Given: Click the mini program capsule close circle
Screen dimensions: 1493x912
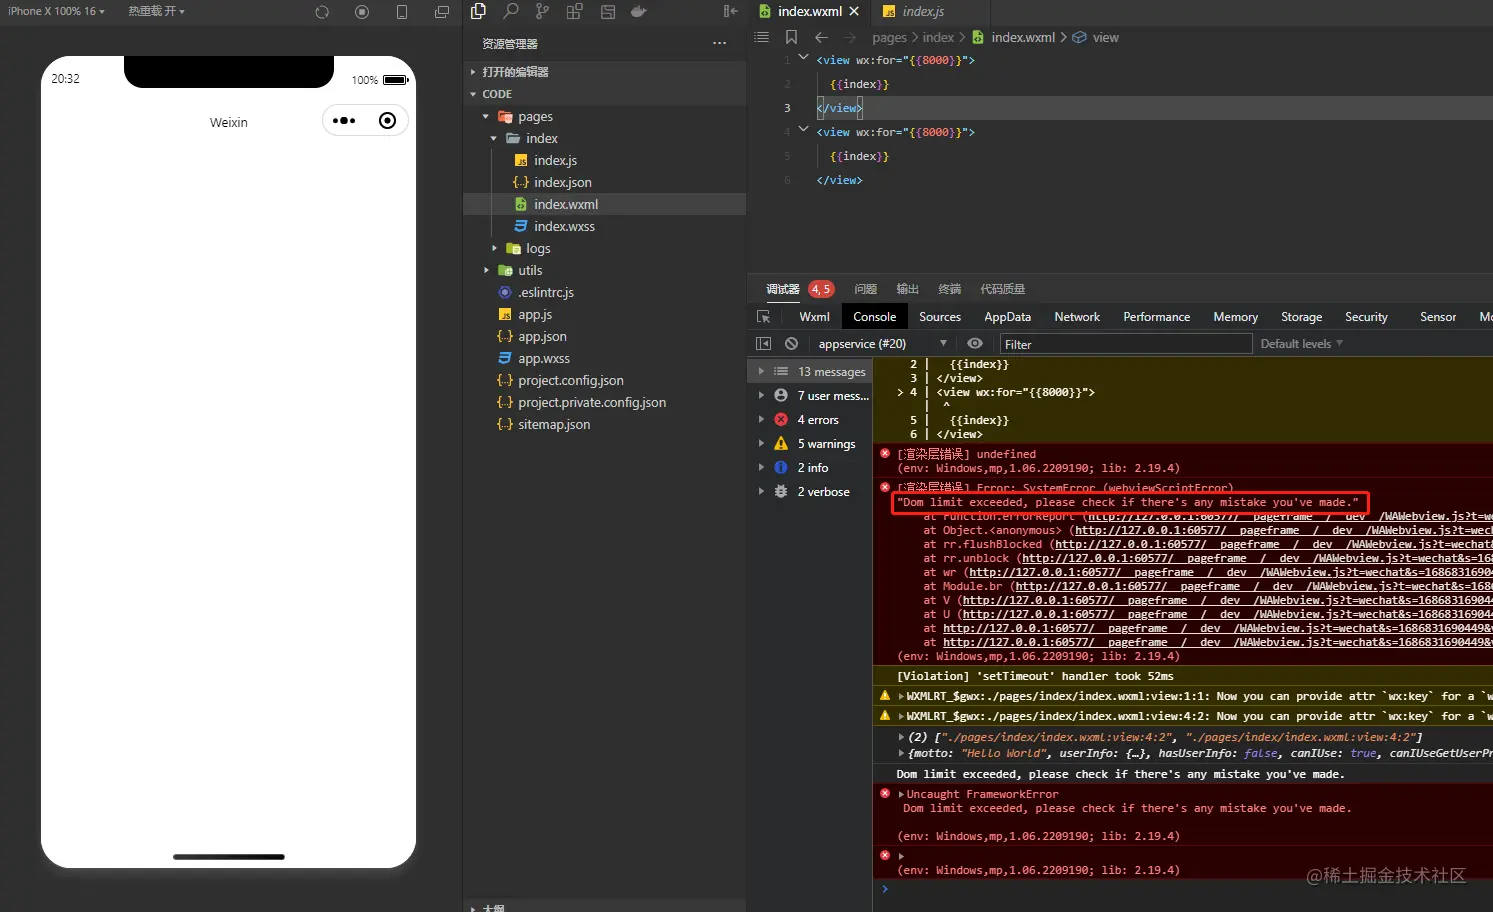Looking at the screenshot, I should pos(387,121).
